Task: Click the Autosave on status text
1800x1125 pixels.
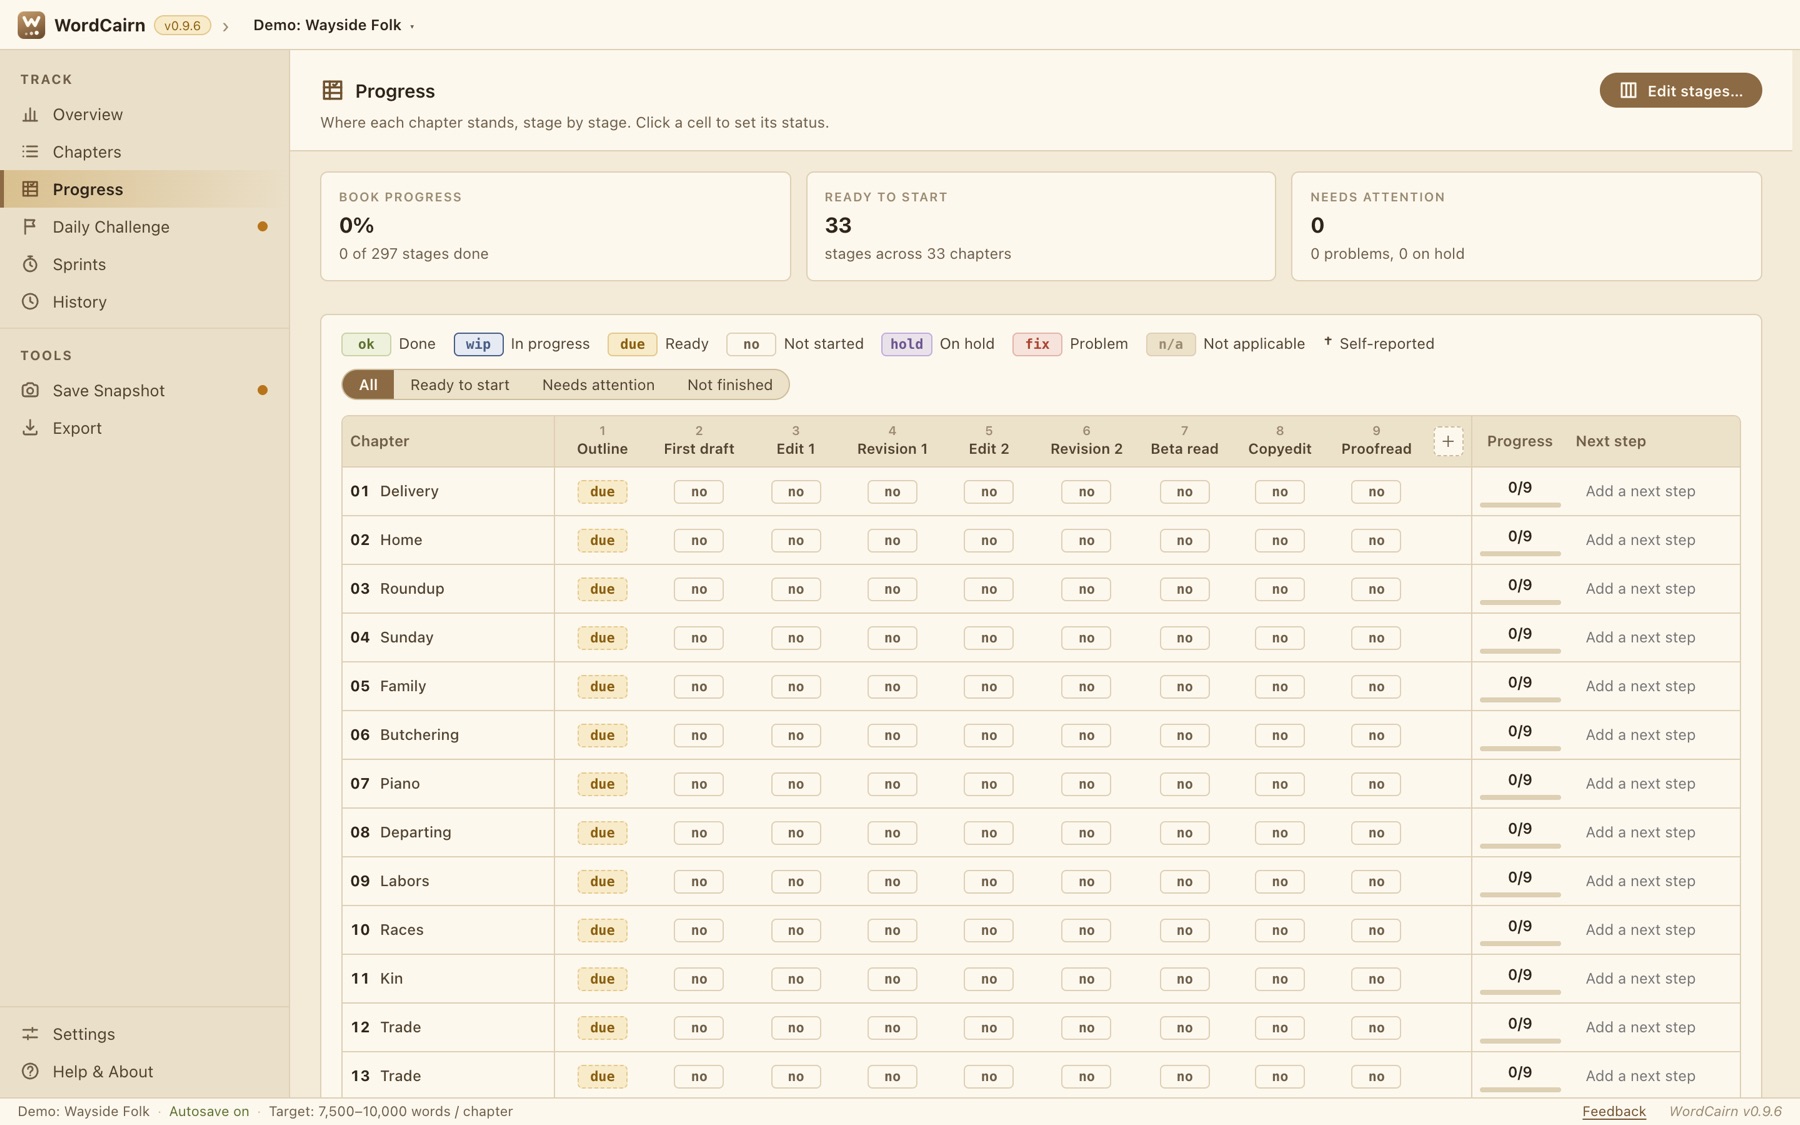Action: [209, 1111]
